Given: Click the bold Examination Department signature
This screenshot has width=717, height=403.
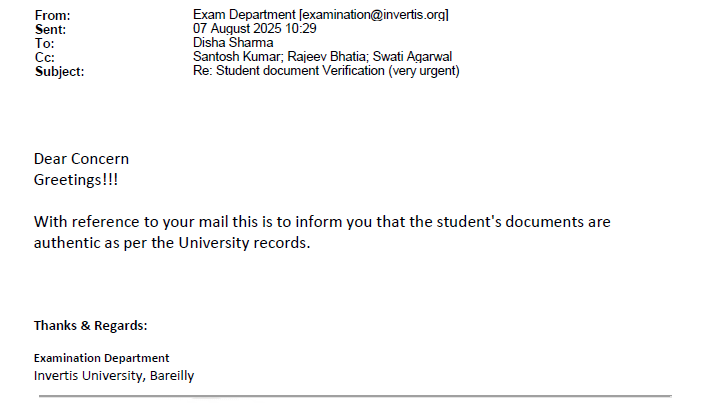Looking at the screenshot, I should pyautogui.click(x=101, y=358).
